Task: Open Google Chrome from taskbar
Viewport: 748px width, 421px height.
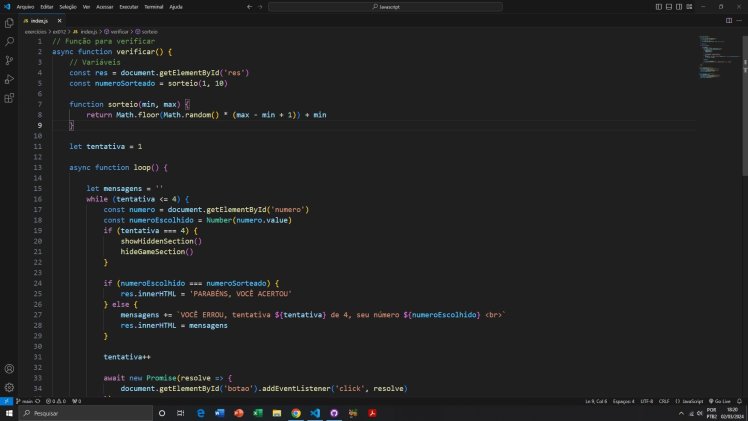Action: pos(296,413)
